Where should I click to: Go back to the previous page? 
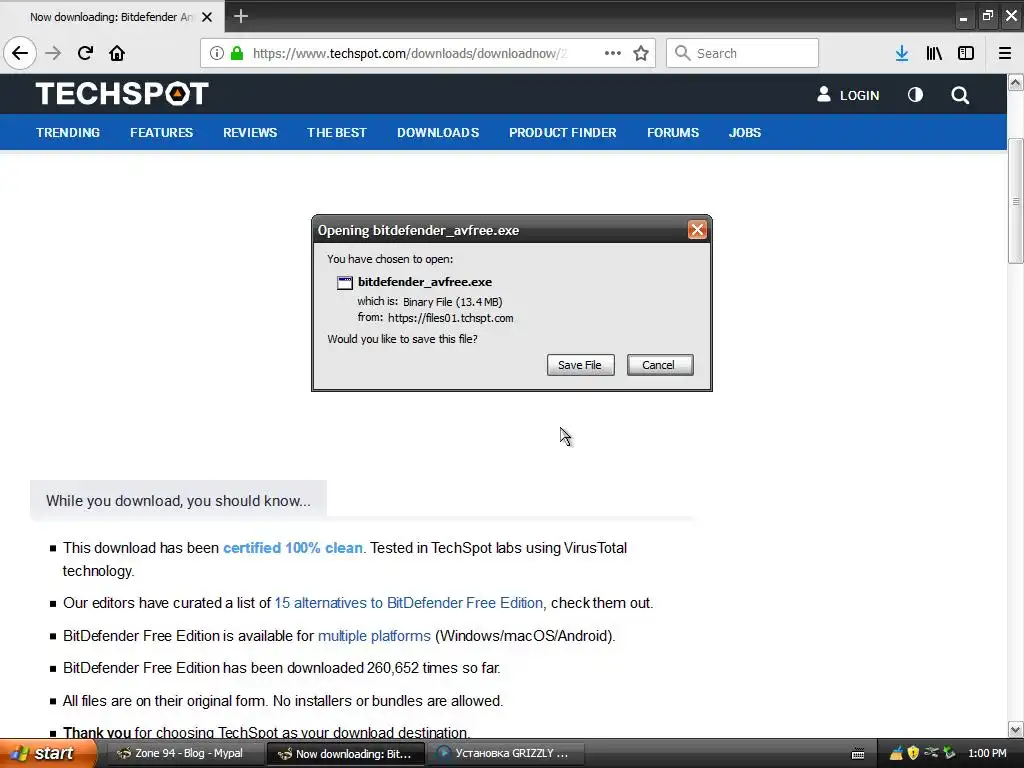pyautogui.click(x=20, y=53)
